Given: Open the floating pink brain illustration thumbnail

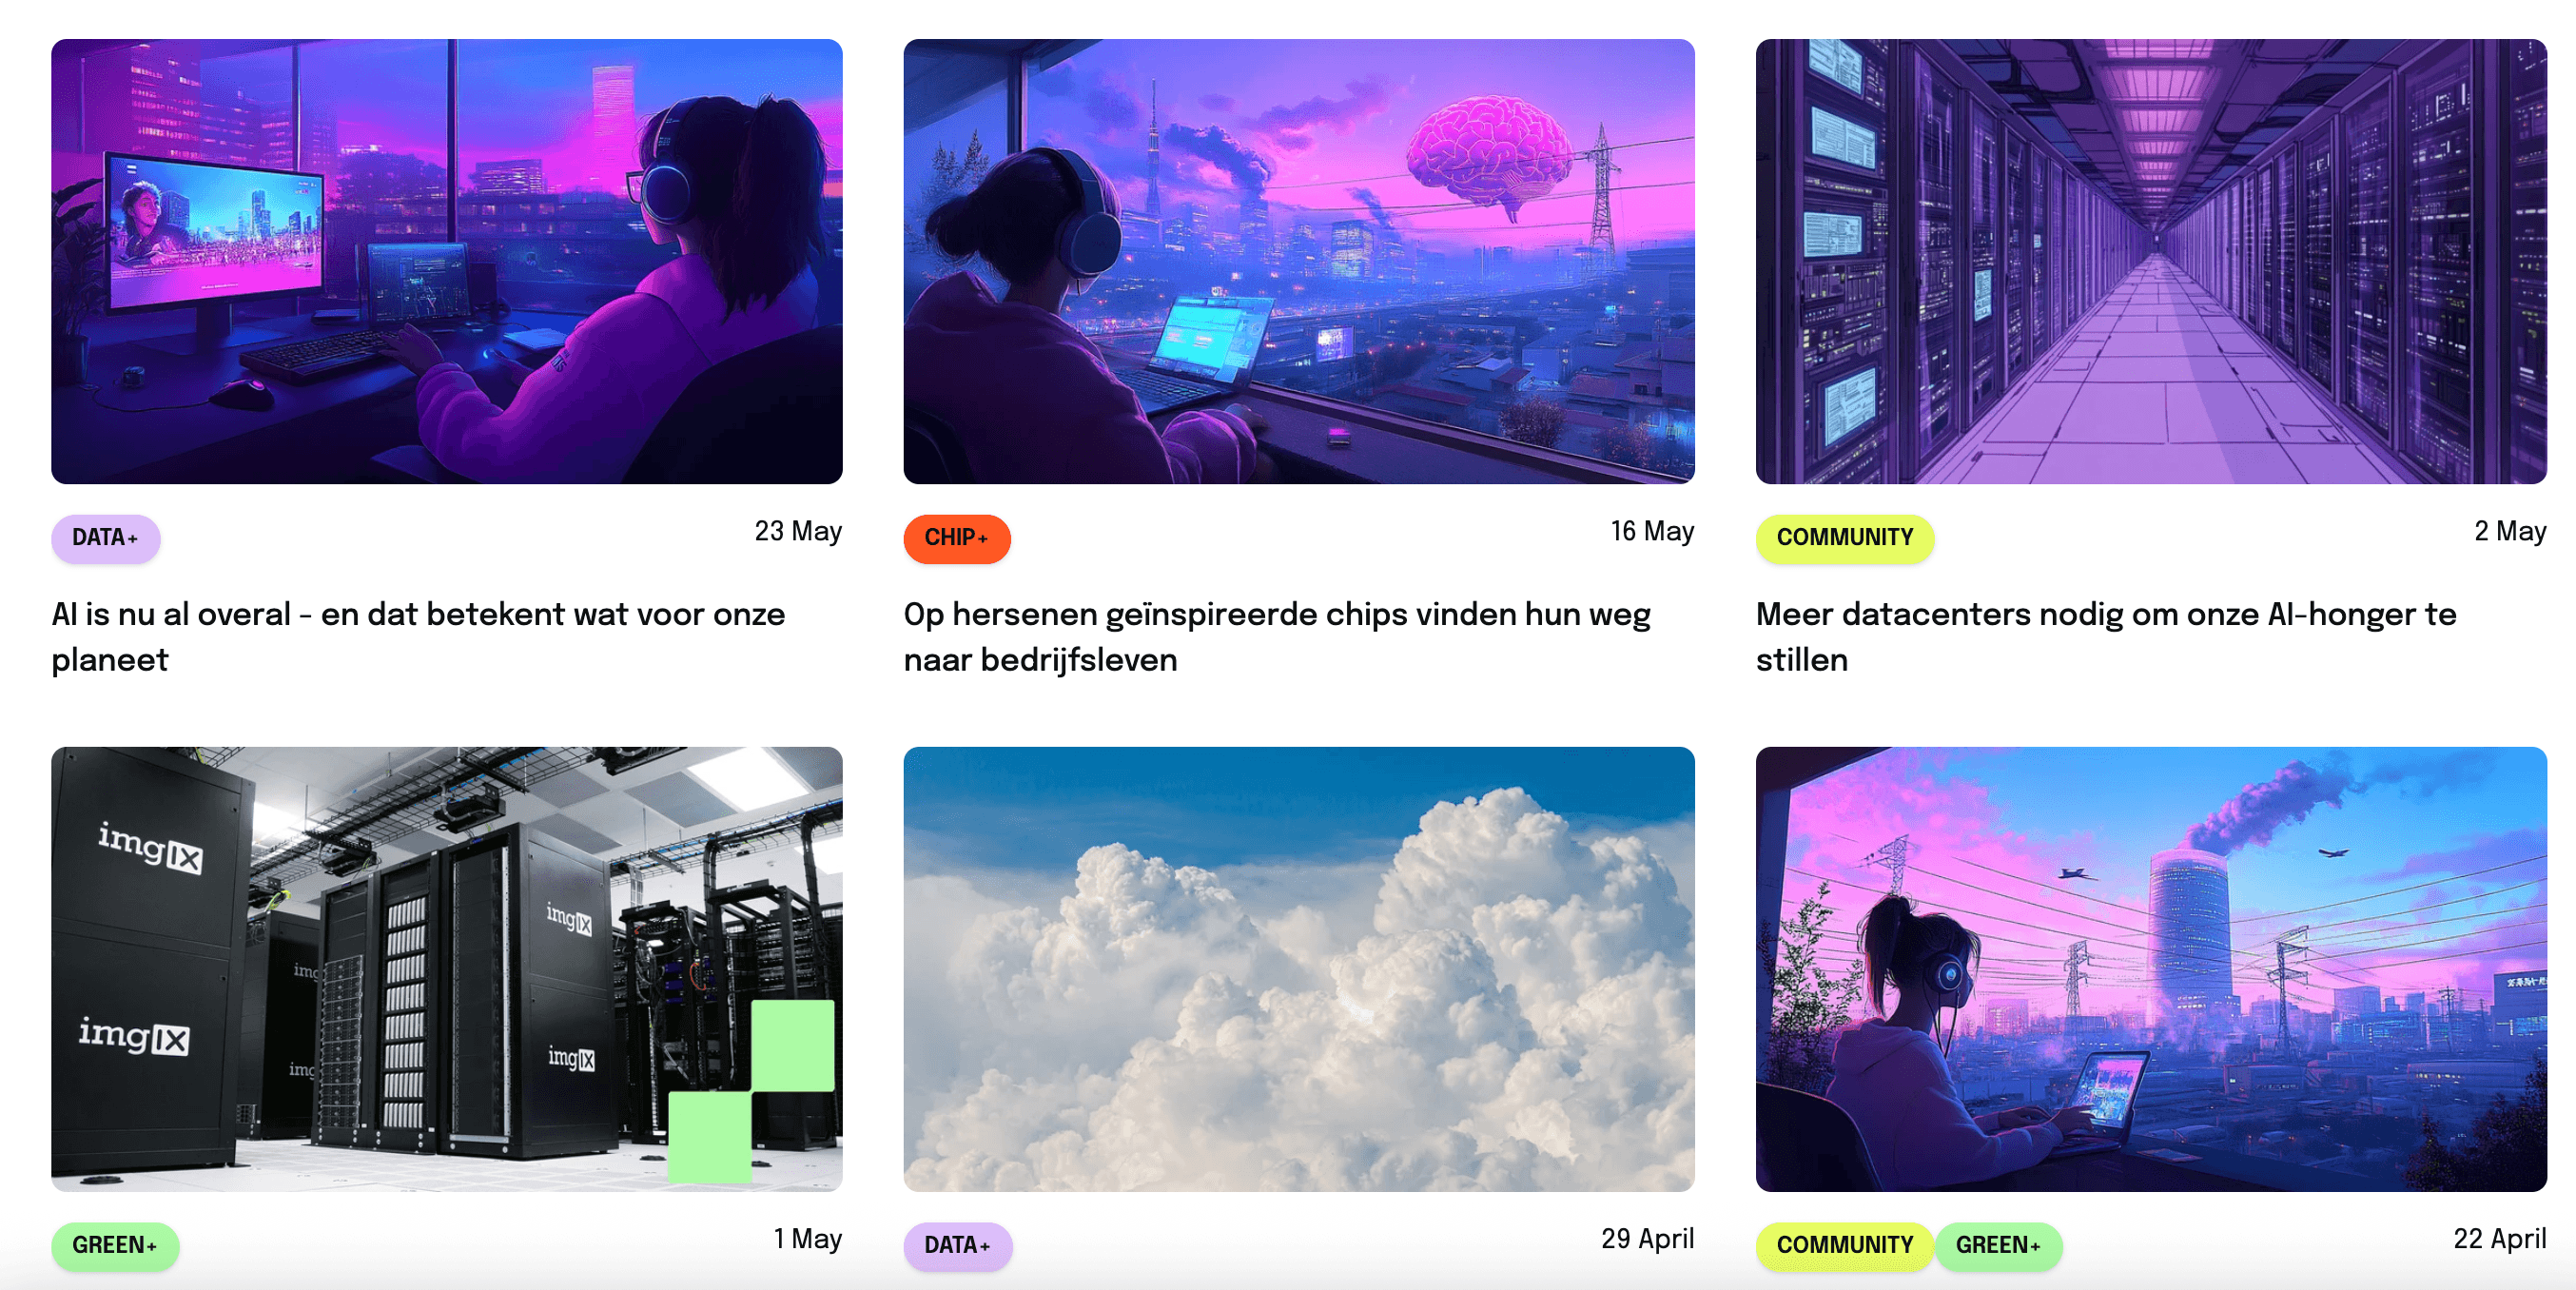Looking at the screenshot, I should tap(1299, 262).
